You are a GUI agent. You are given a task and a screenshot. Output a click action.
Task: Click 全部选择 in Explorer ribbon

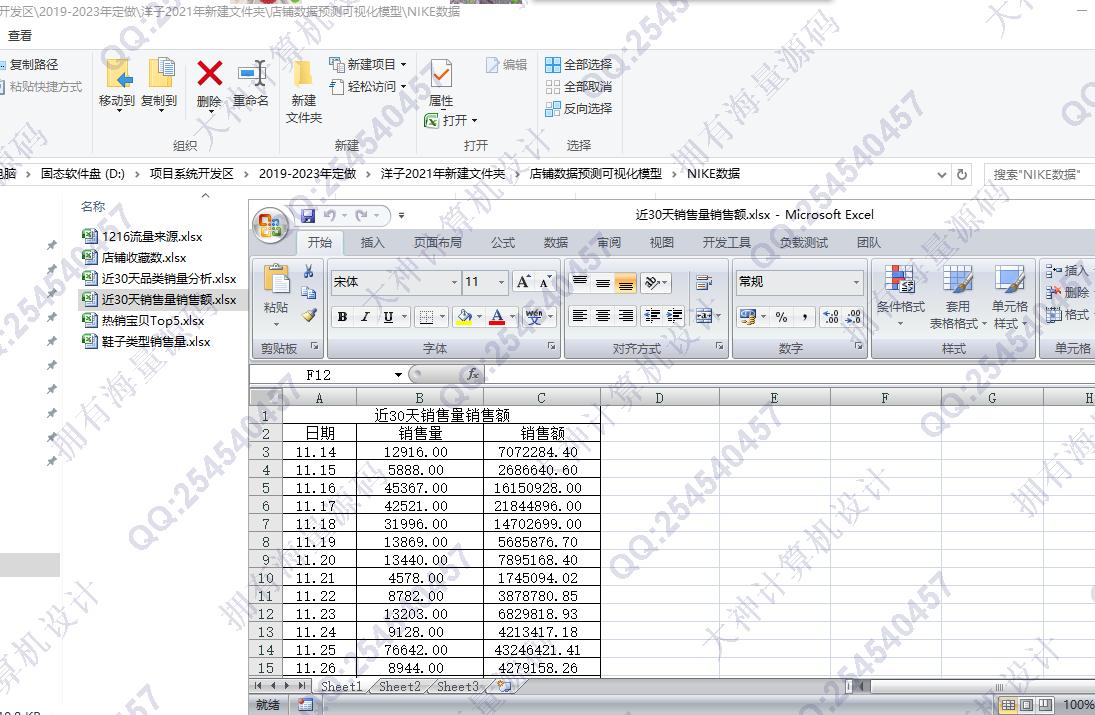[579, 64]
